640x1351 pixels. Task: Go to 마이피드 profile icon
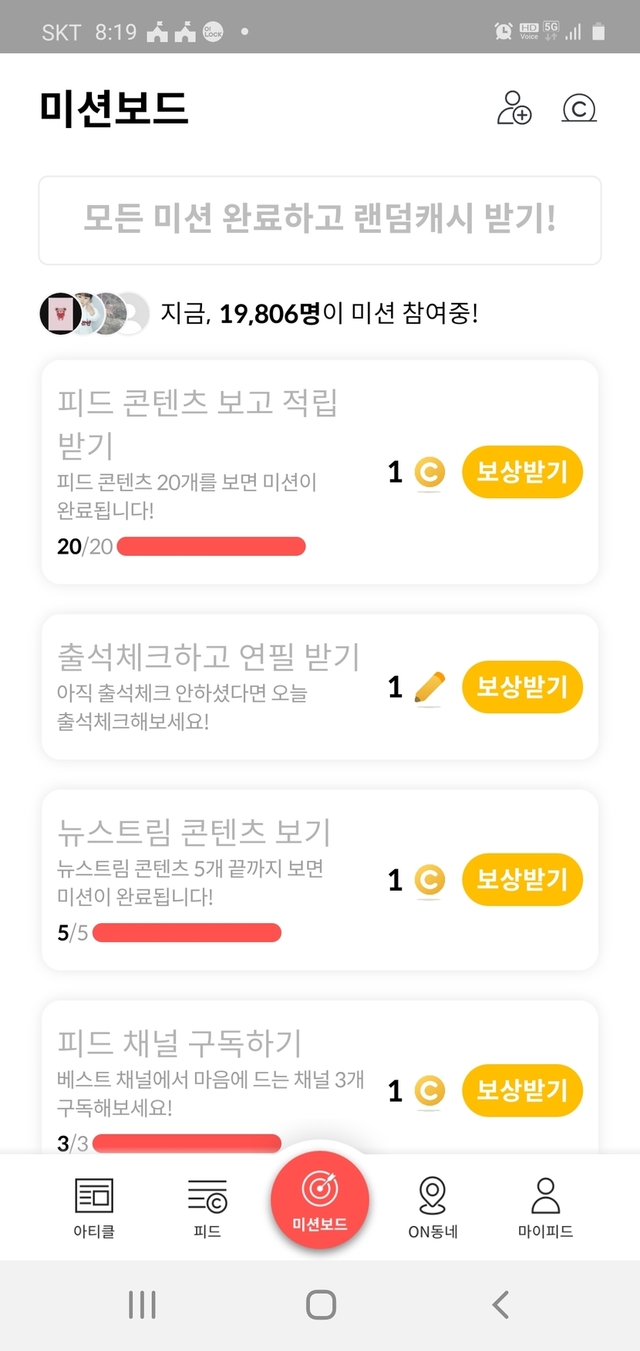coord(545,1207)
